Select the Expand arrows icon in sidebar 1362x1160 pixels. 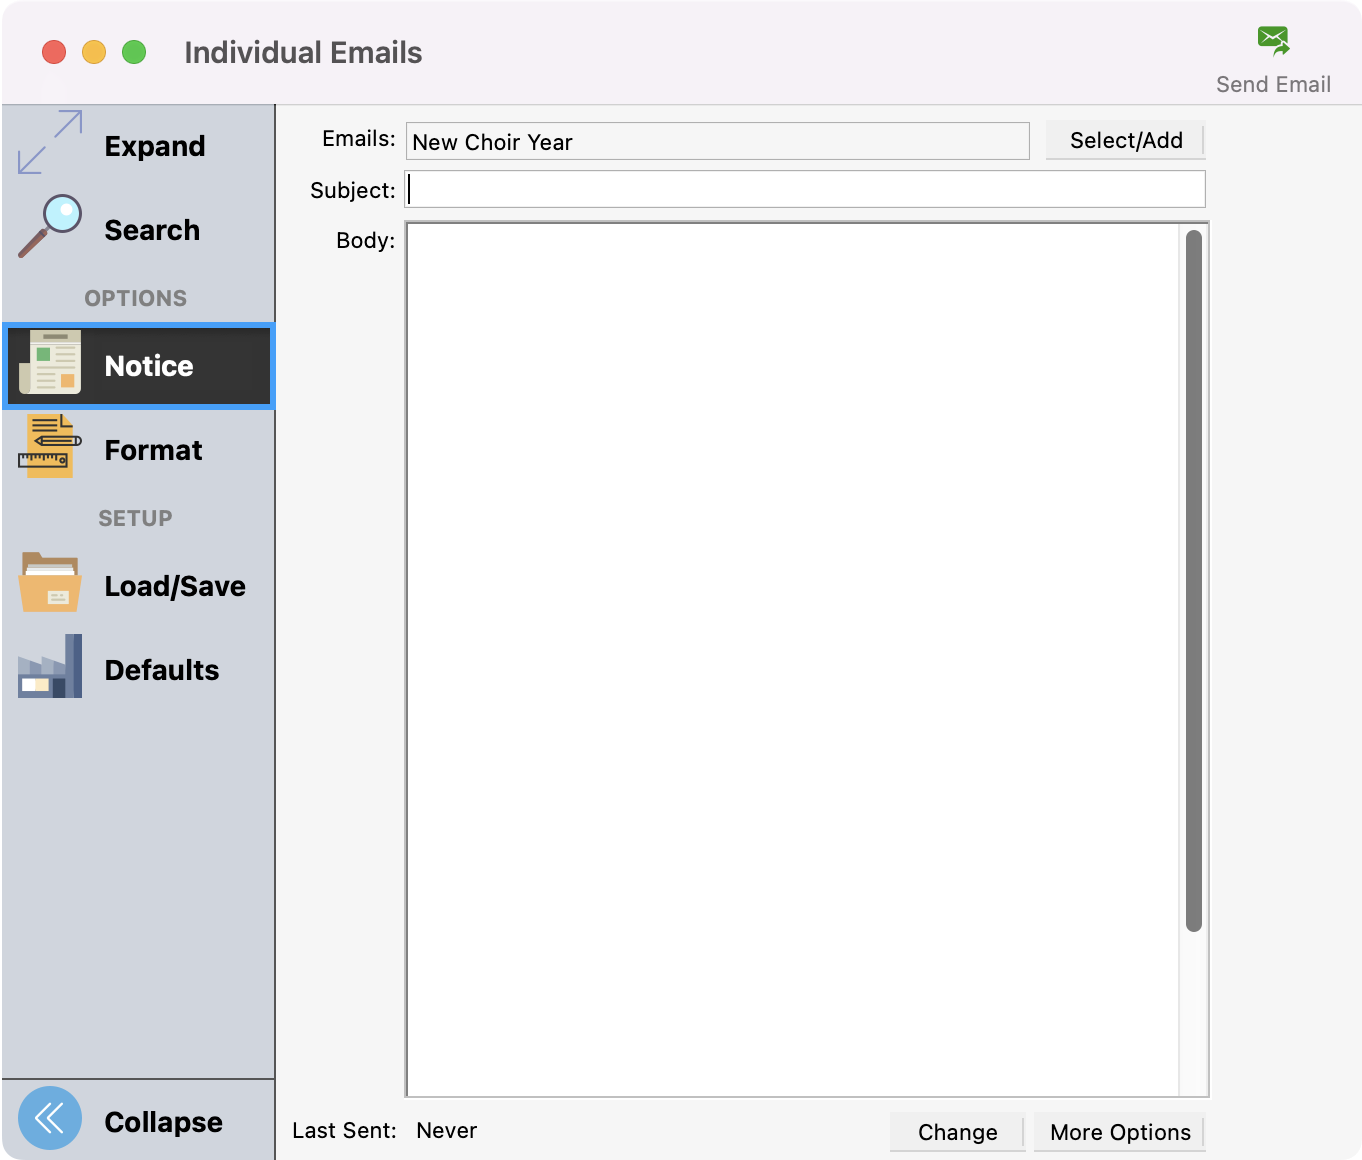click(49, 143)
